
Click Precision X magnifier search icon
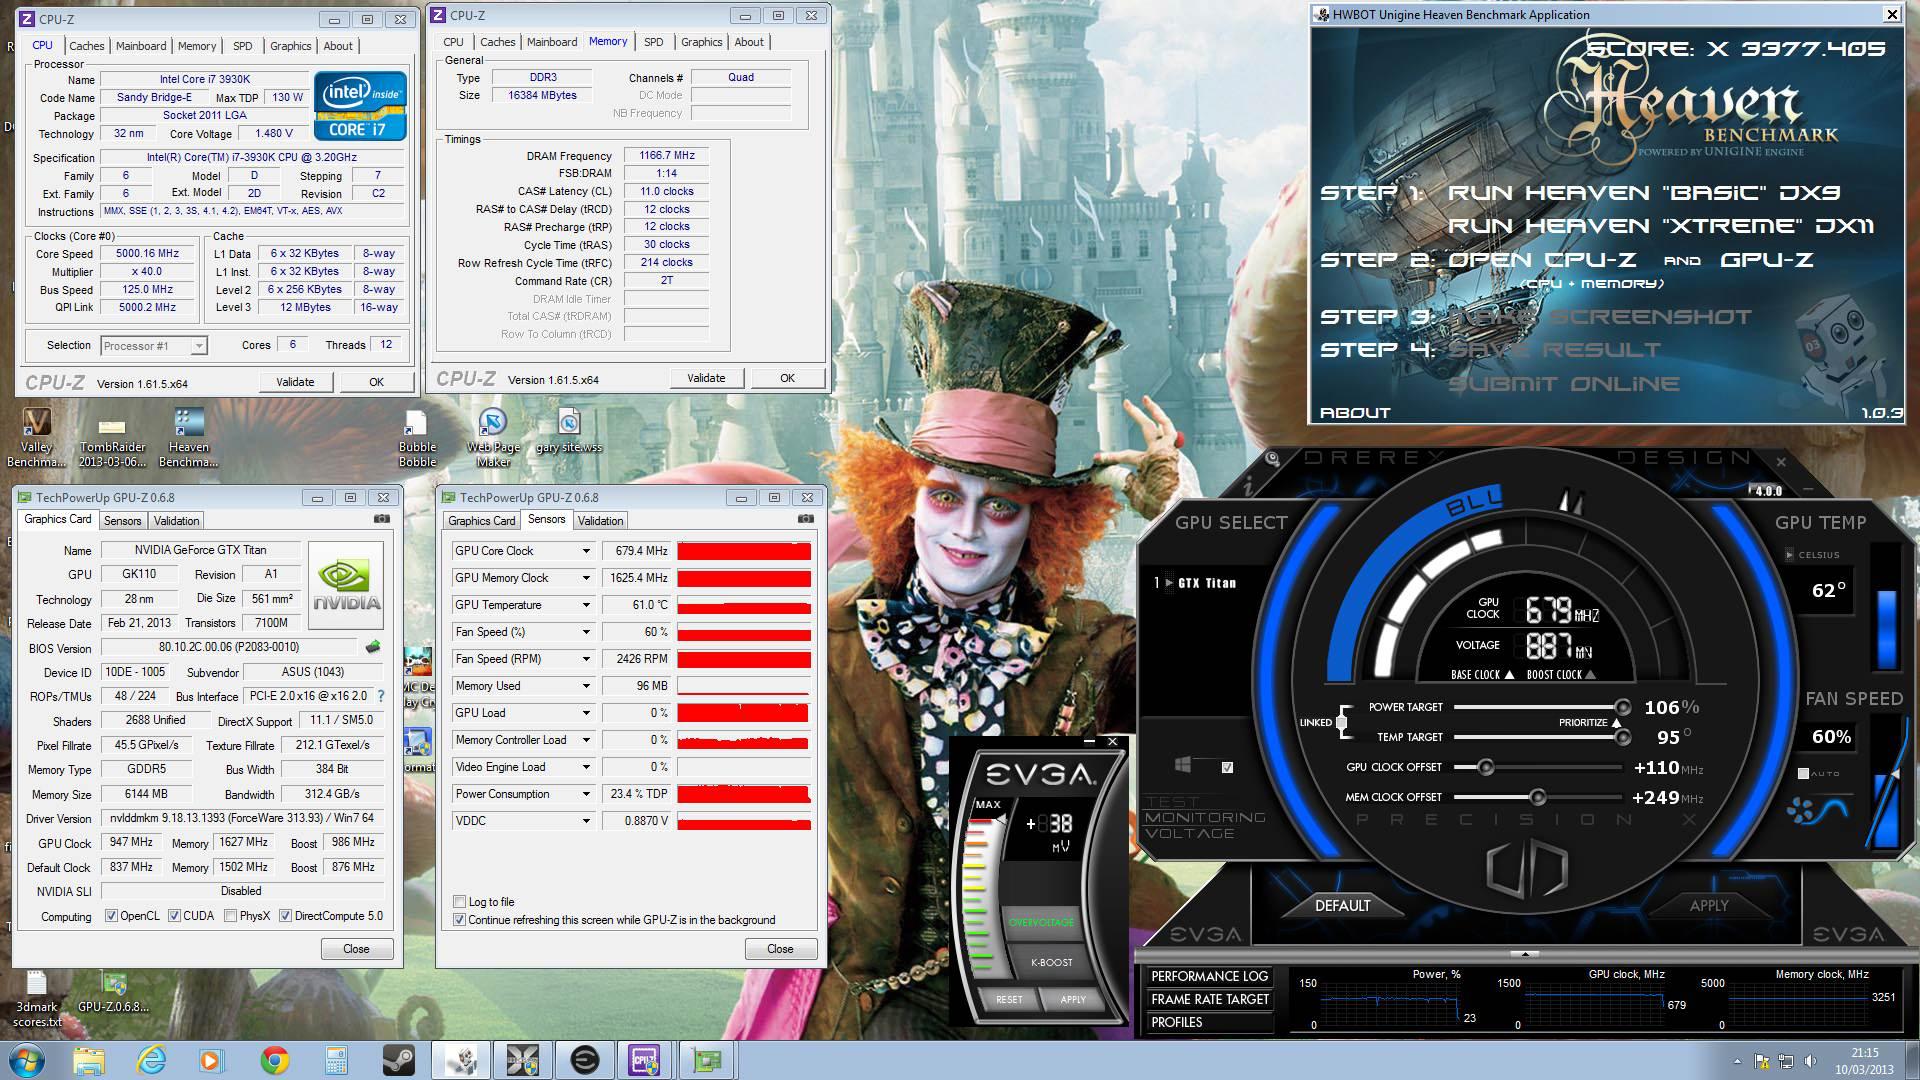(1273, 459)
